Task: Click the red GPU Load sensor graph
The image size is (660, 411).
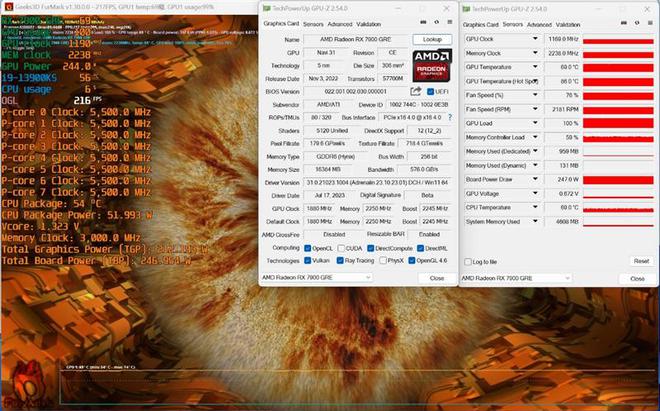Action: point(618,123)
